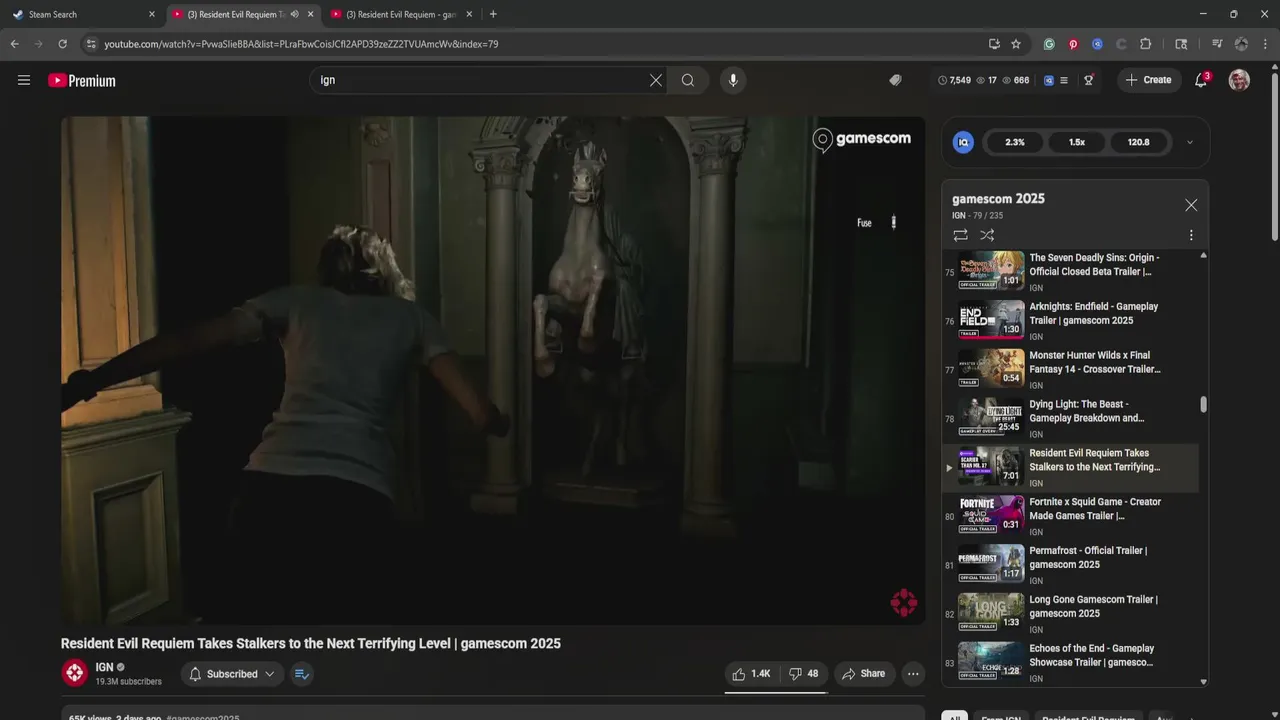This screenshot has height=720, width=1280.
Task: Like the video with 1.4K likes
Action: coord(751,674)
